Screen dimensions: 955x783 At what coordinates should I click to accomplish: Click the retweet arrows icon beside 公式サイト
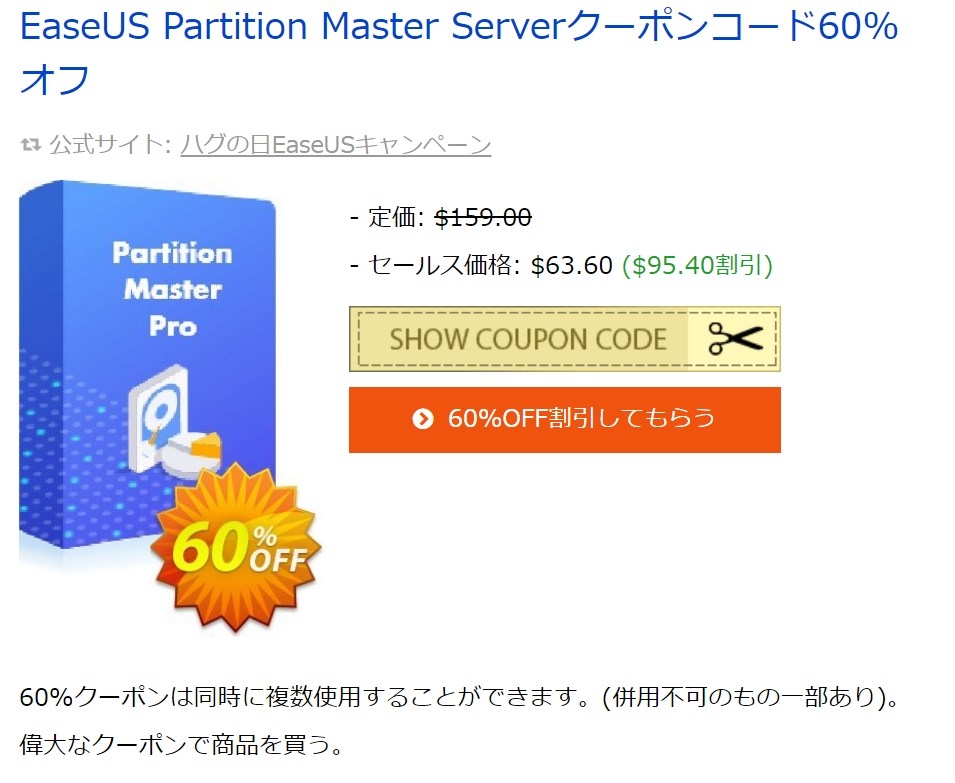click(31, 146)
